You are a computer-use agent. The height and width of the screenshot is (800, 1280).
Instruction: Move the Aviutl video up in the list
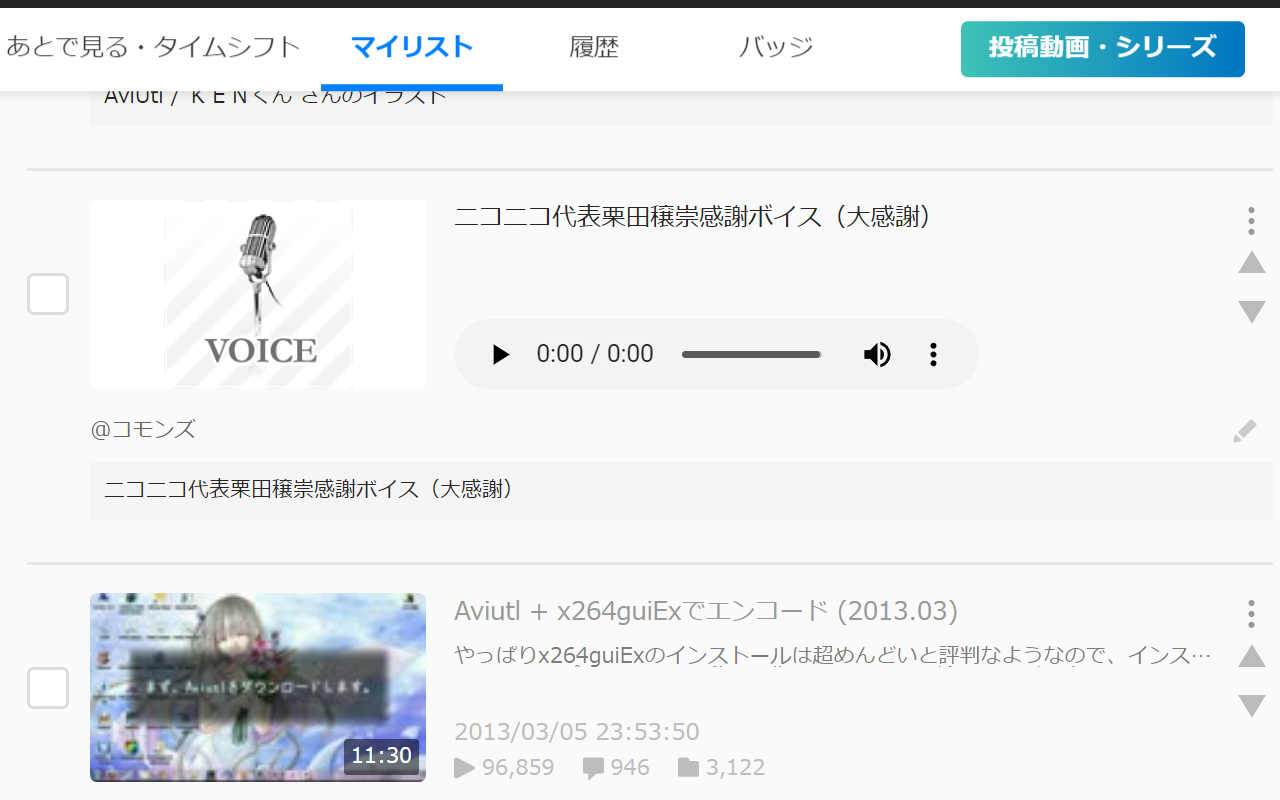(x=1251, y=657)
